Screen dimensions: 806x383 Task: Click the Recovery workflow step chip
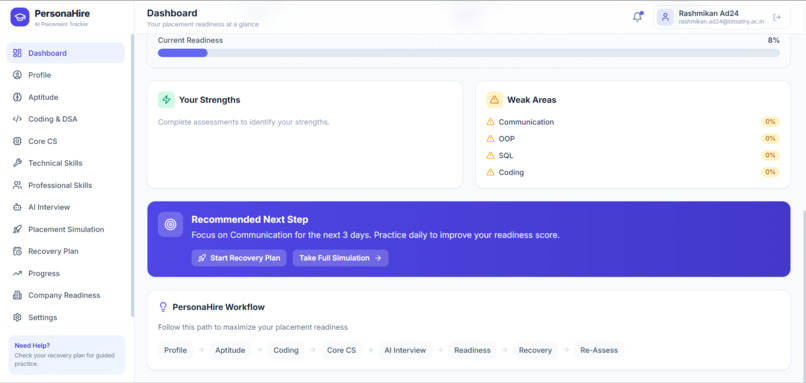pyautogui.click(x=535, y=350)
